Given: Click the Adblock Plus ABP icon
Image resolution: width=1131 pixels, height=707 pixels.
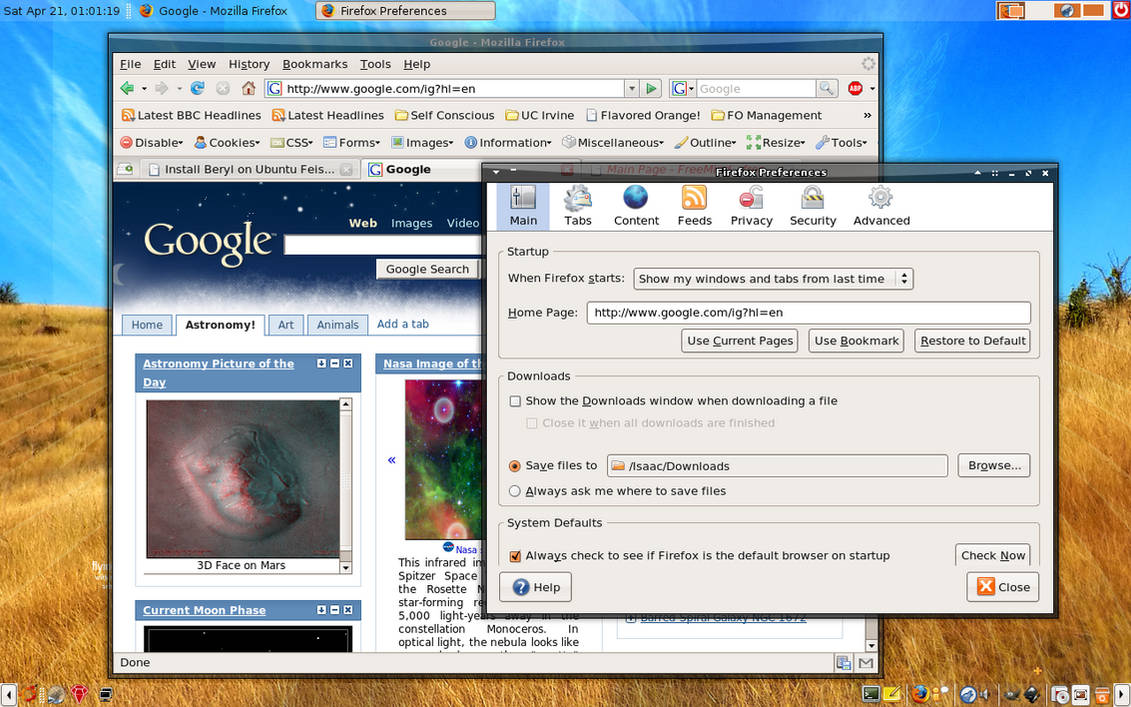Looking at the screenshot, I should click(x=855, y=88).
